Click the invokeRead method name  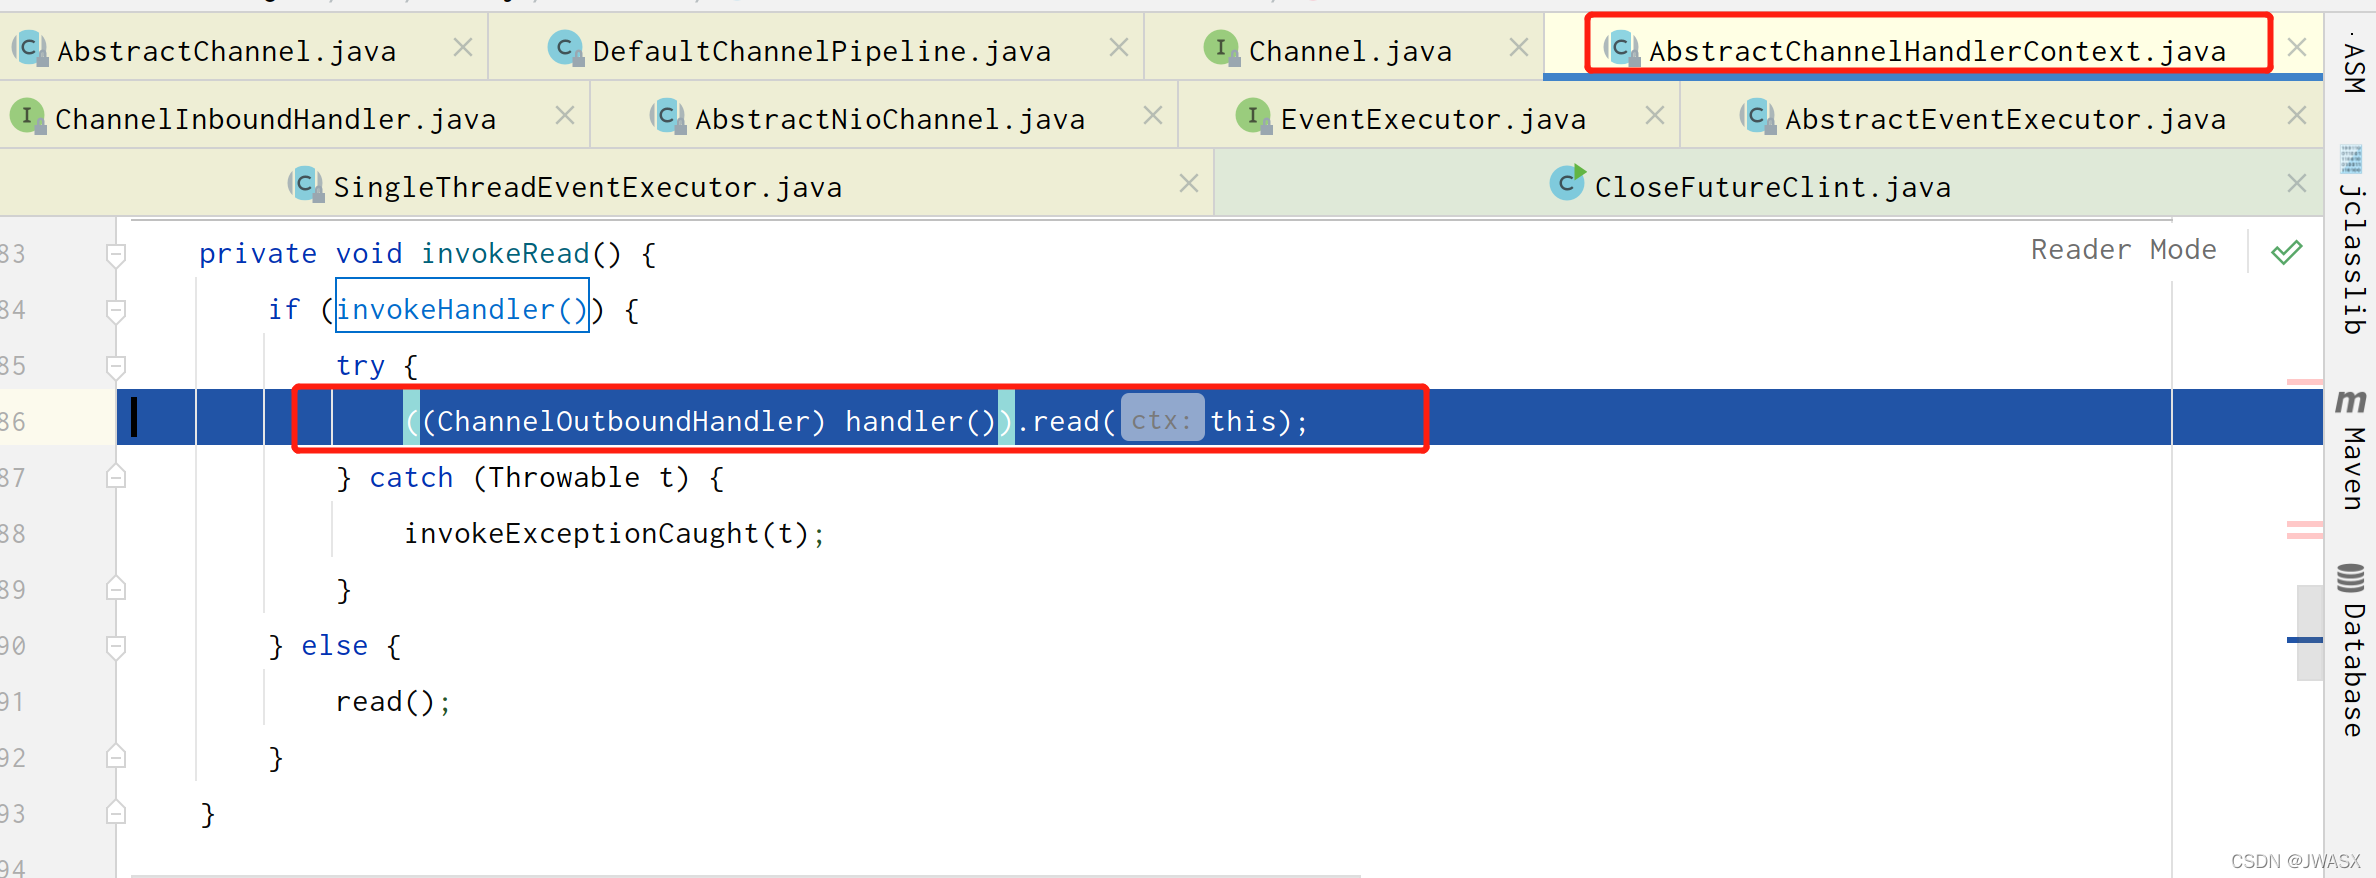point(505,253)
